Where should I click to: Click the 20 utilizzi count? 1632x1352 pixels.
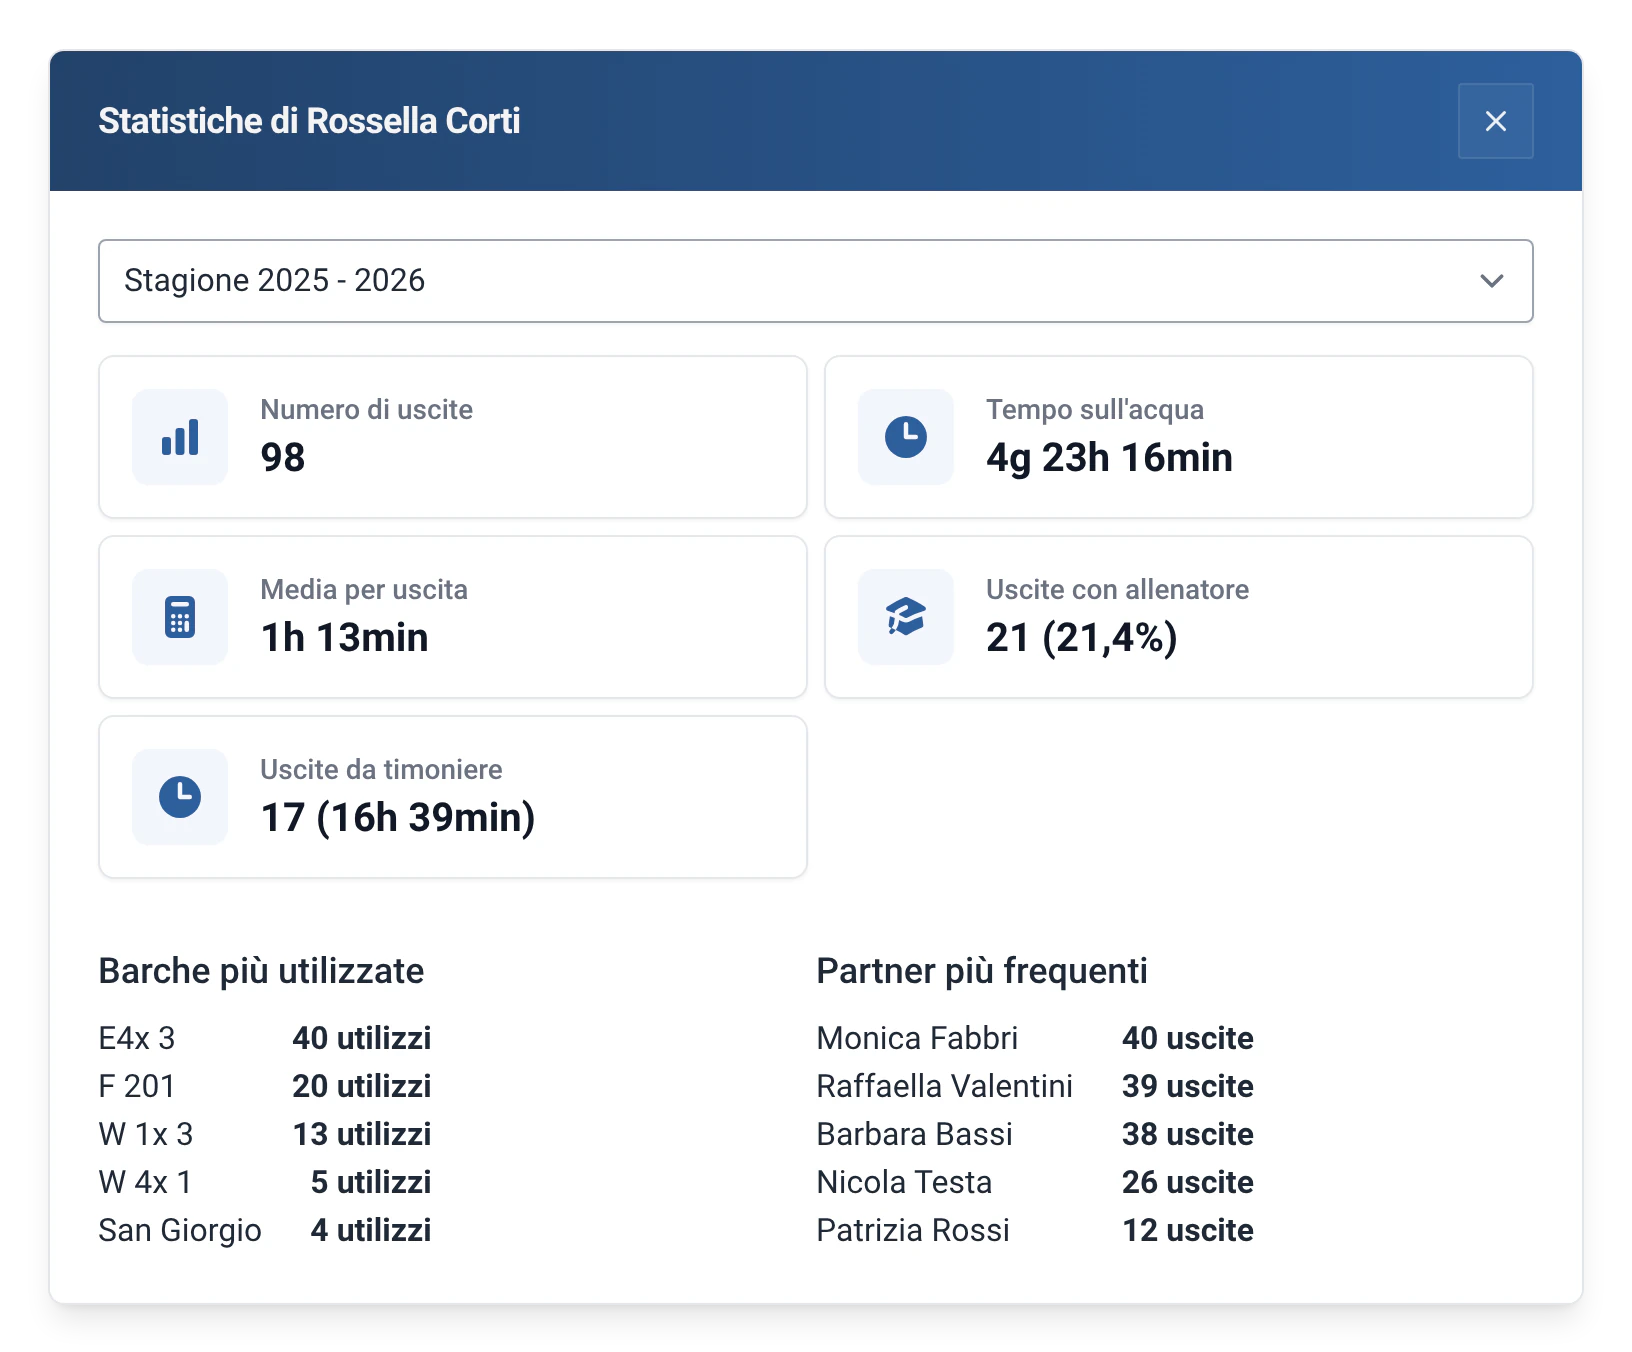point(362,1086)
